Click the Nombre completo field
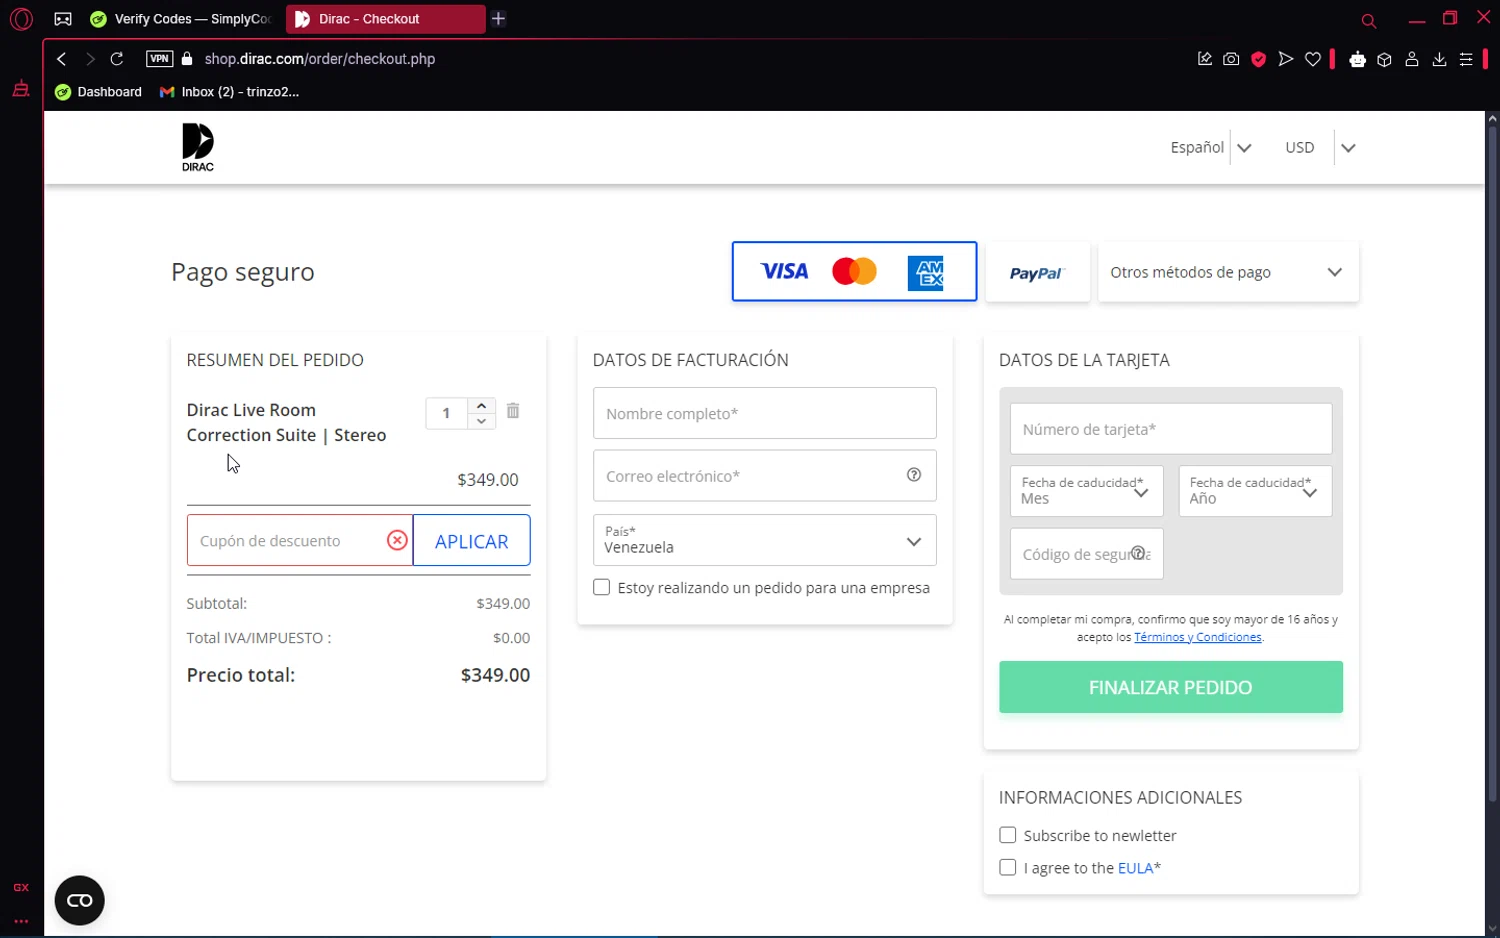The height and width of the screenshot is (938, 1500). tap(764, 413)
